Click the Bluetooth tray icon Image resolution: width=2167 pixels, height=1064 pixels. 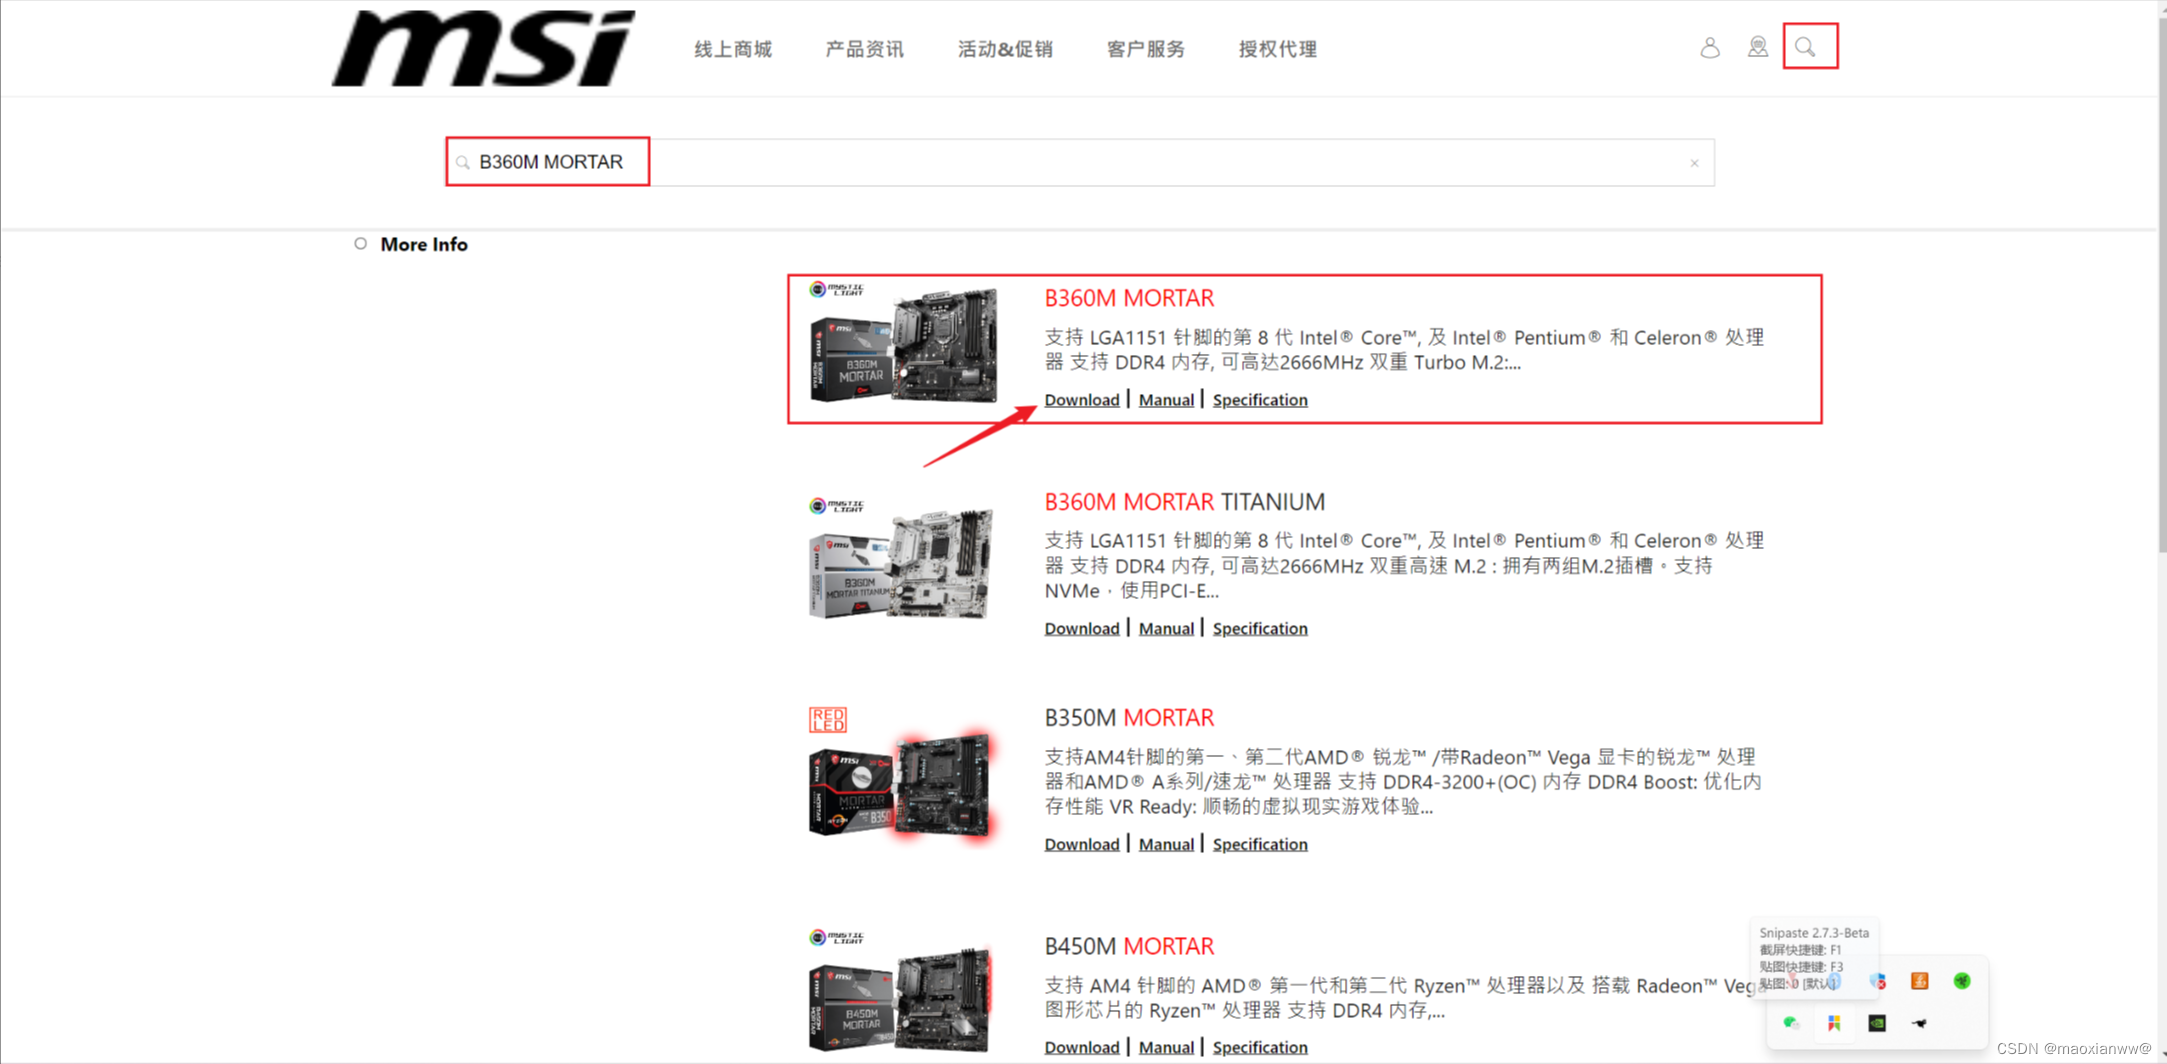pos(1834,982)
